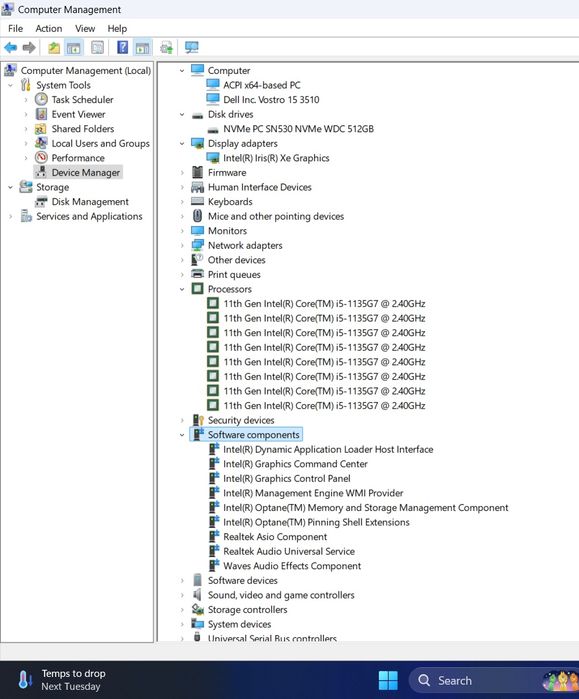The image size is (579, 699).
Task: Open the Action menu
Action: (49, 29)
